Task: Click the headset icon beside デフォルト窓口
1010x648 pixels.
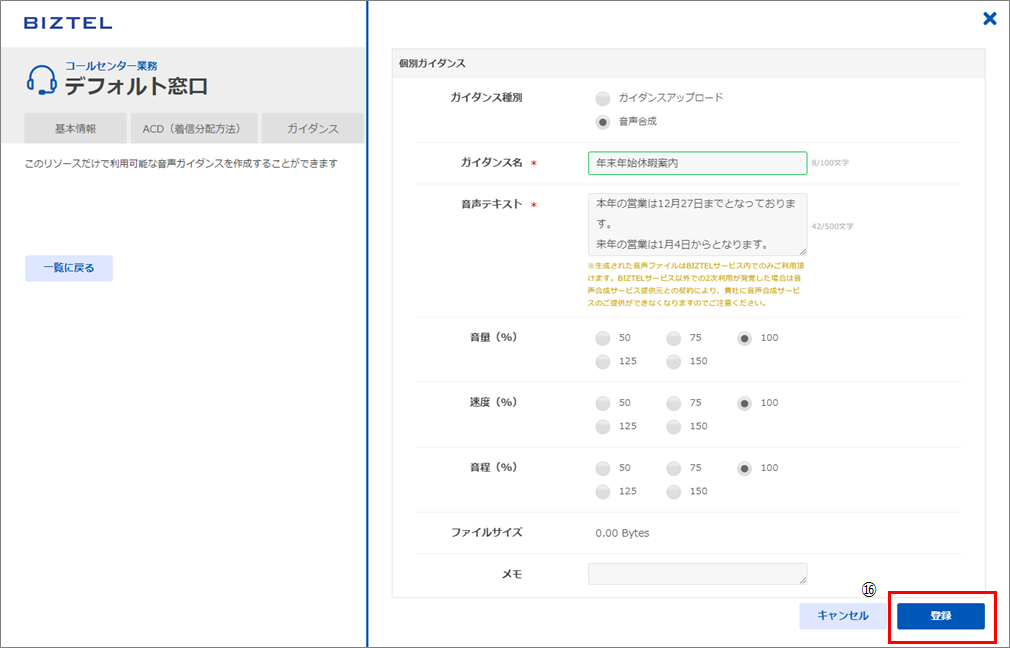Action: tap(41, 80)
